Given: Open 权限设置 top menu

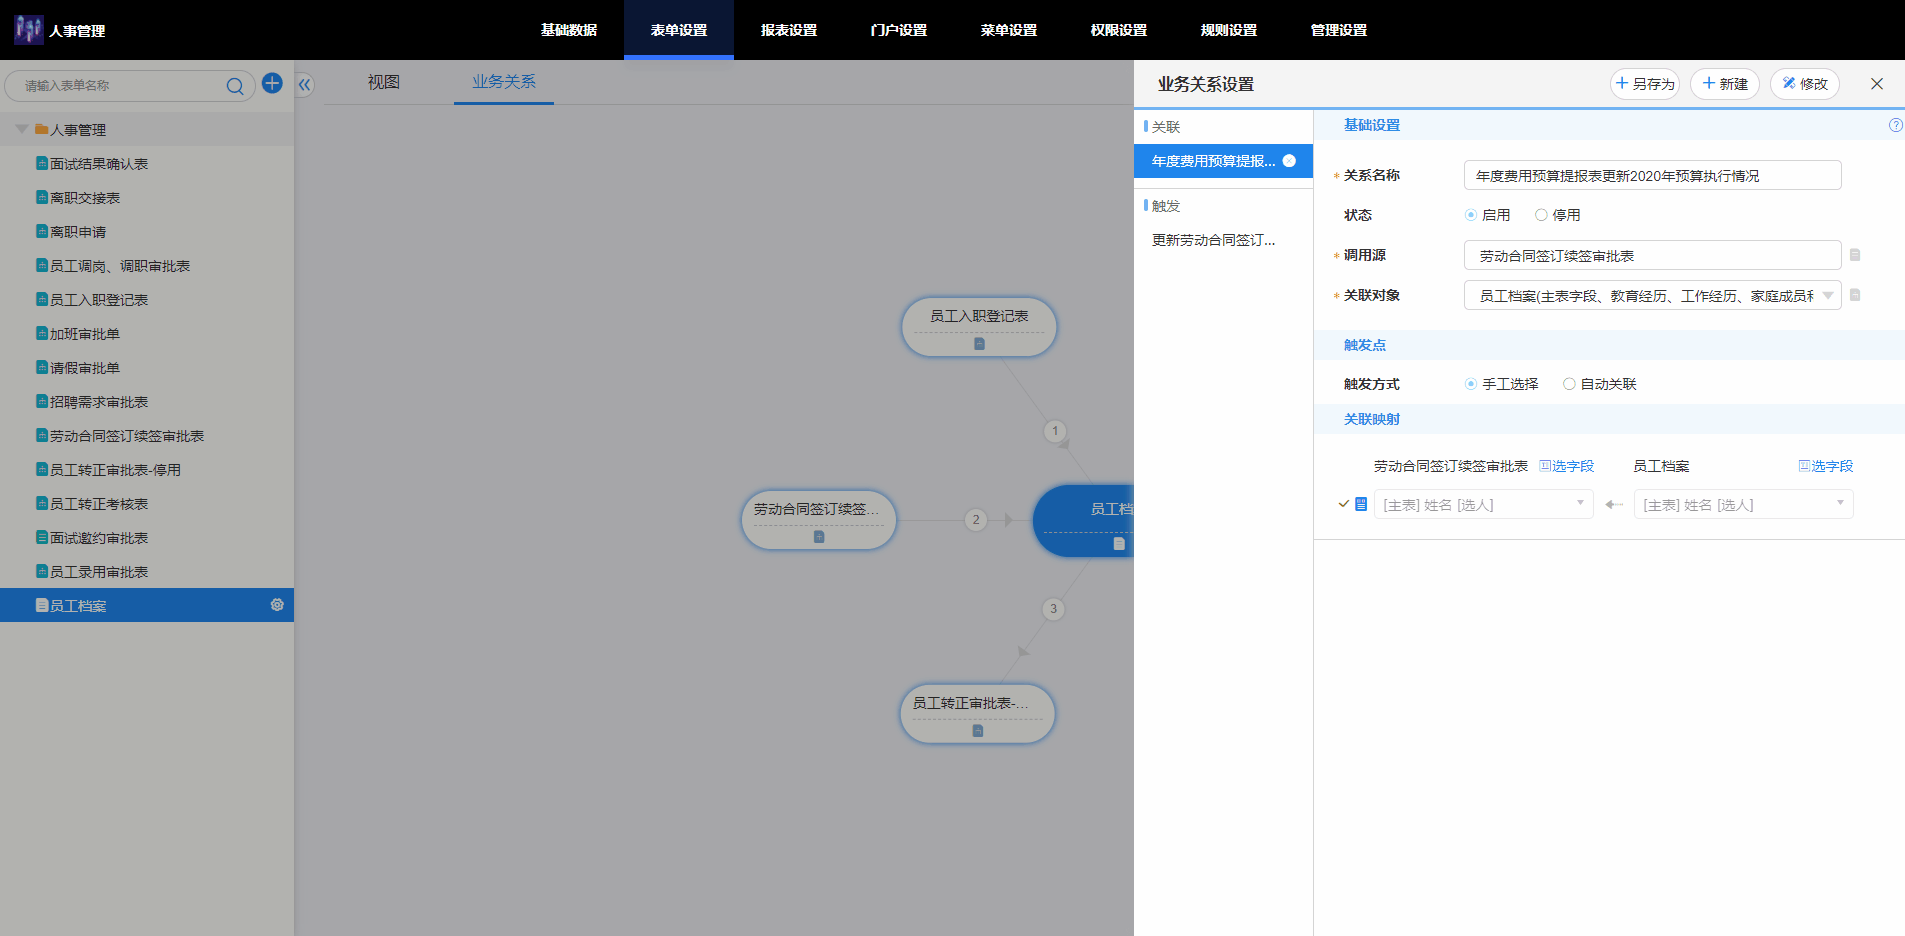Looking at the screenshot, I should click(1119, 30).
